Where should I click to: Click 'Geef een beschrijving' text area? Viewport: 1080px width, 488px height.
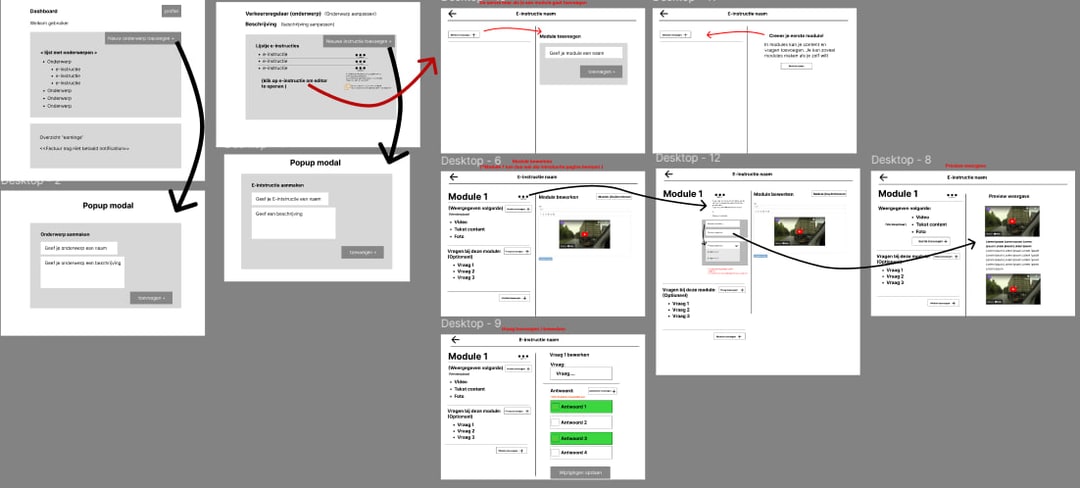(x=293, y=224)
